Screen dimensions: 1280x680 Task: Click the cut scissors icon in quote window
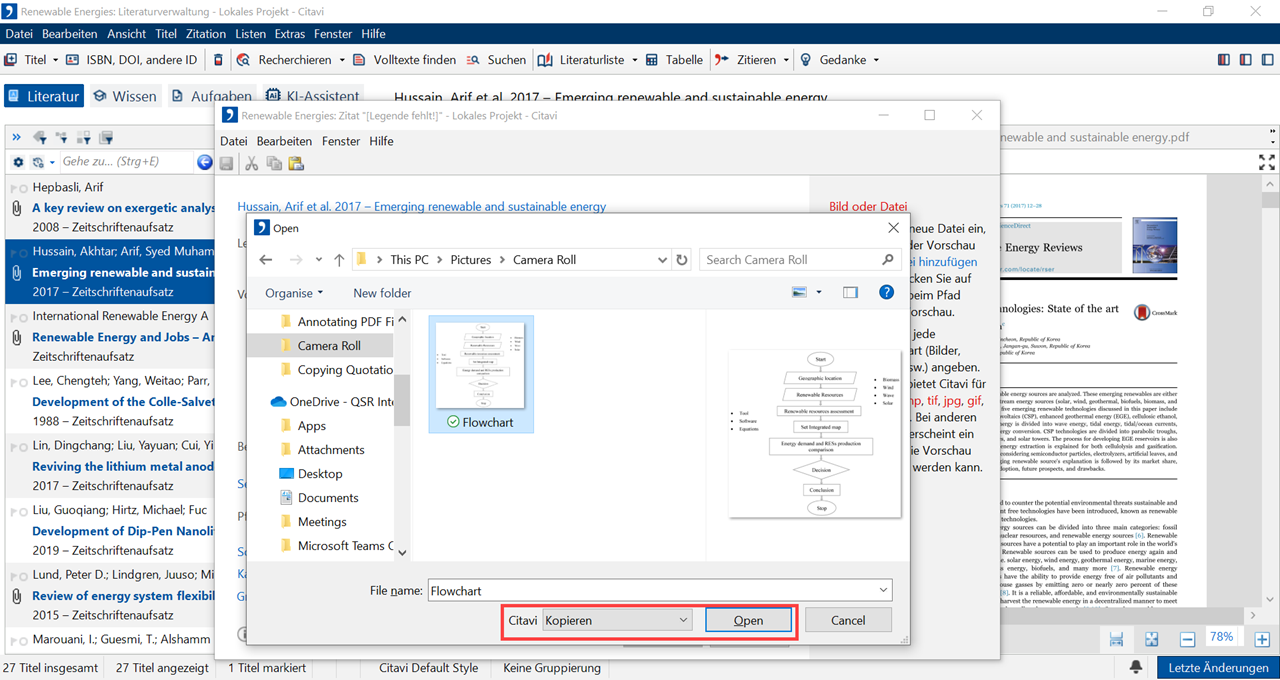pos(252,164)
